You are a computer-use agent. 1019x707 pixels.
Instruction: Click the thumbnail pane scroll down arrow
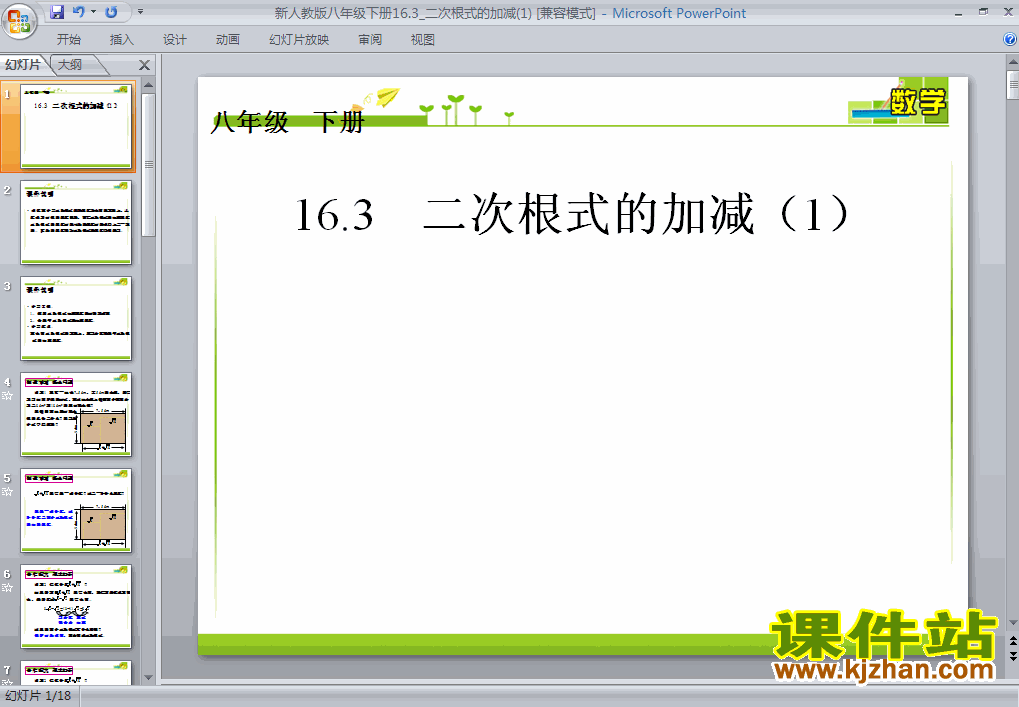pyautogui.click(x=148, y=678)
